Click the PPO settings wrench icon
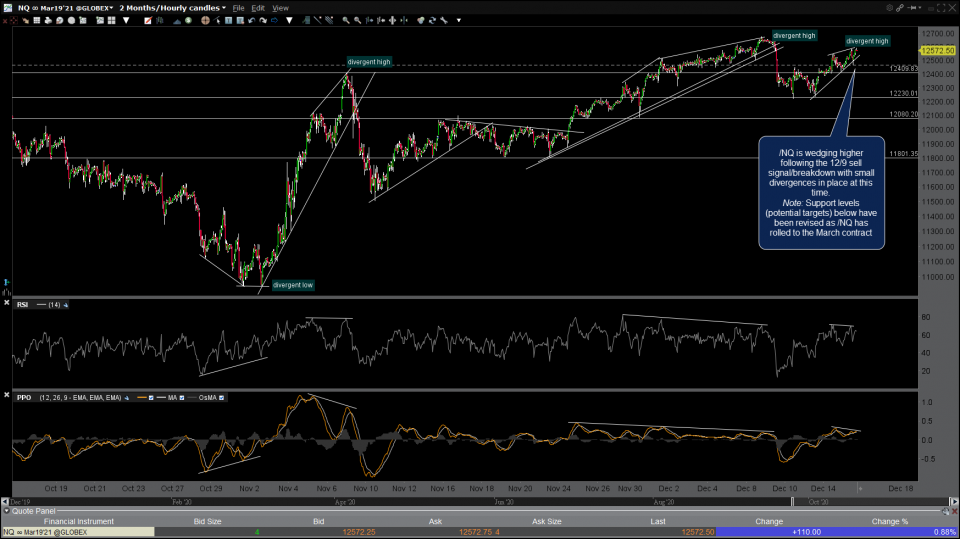 [x=127, y=398]
